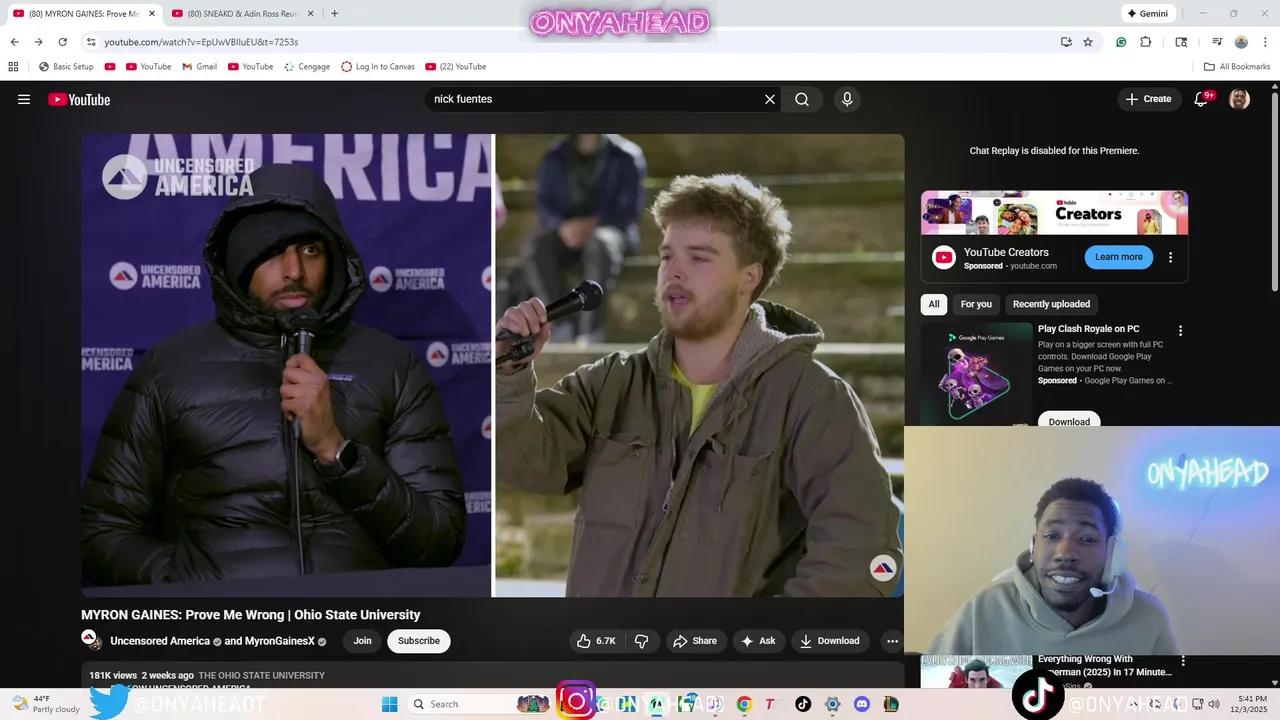Open (22) YouTube bookmark

pos(456,67)
